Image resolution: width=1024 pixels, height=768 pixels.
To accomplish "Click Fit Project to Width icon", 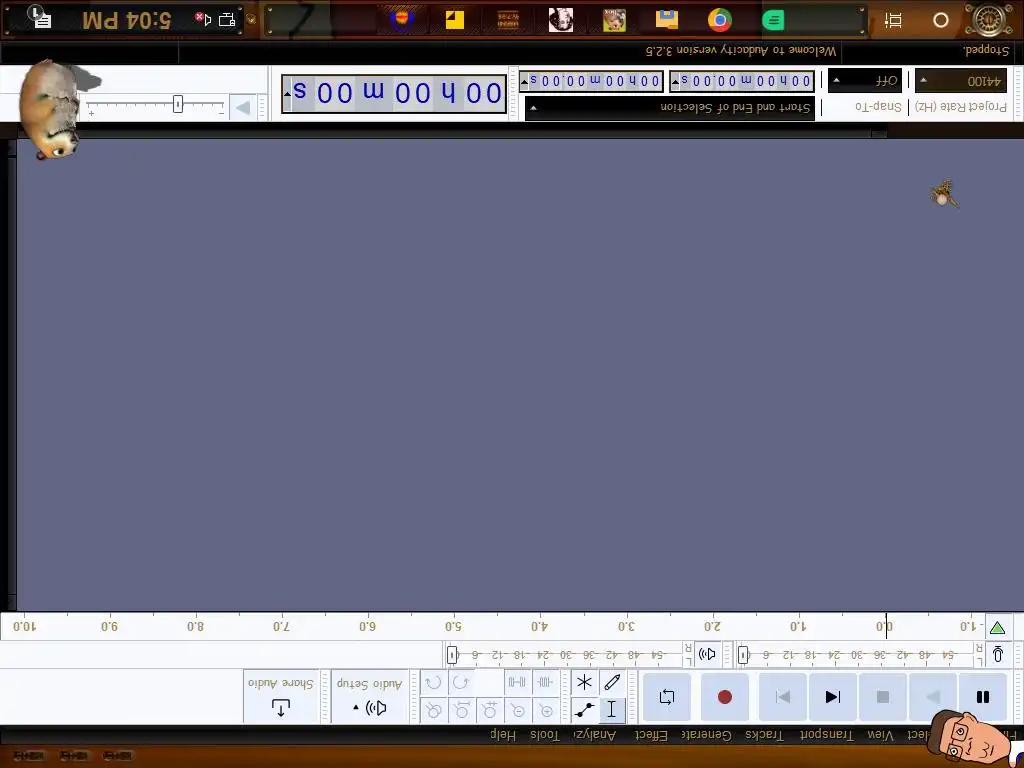I will tap(462, 710).
